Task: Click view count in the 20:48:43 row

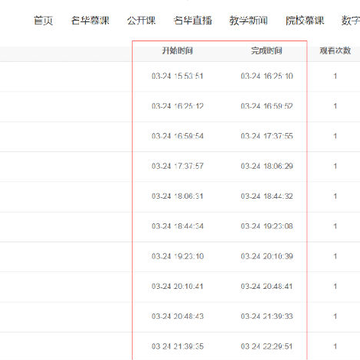Action: 335,316
